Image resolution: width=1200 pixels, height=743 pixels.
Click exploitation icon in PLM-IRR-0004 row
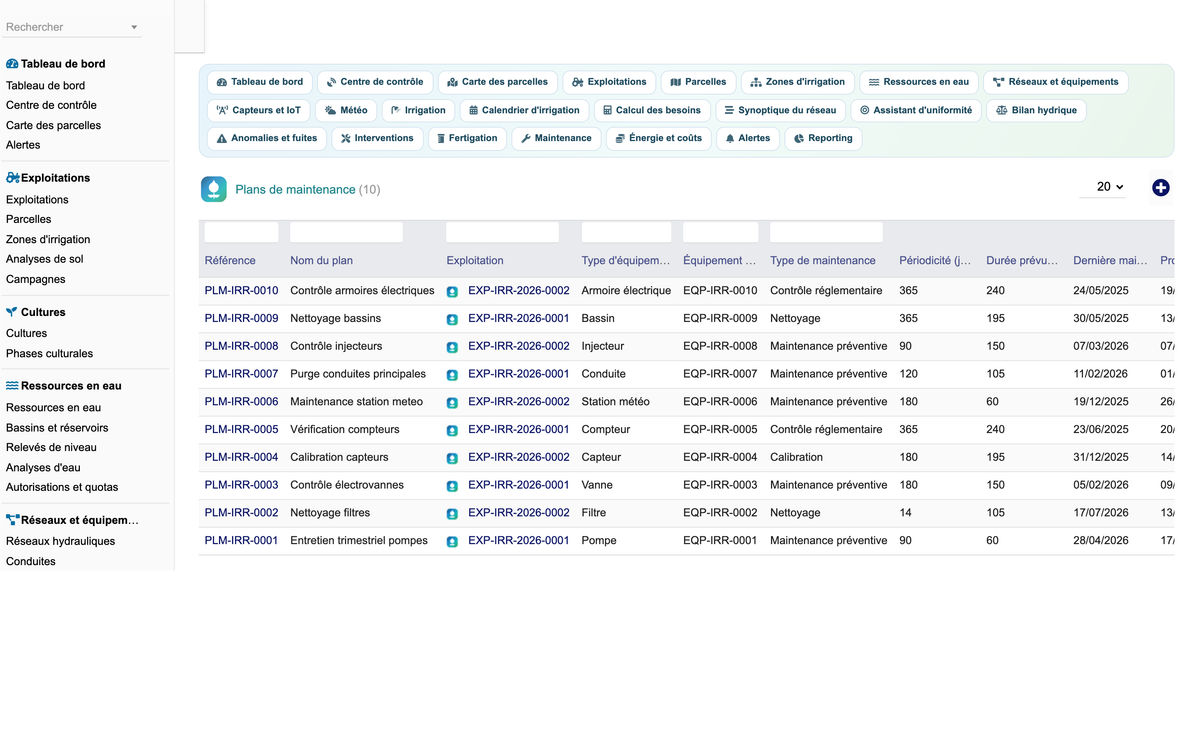click(x=452, y=458)
